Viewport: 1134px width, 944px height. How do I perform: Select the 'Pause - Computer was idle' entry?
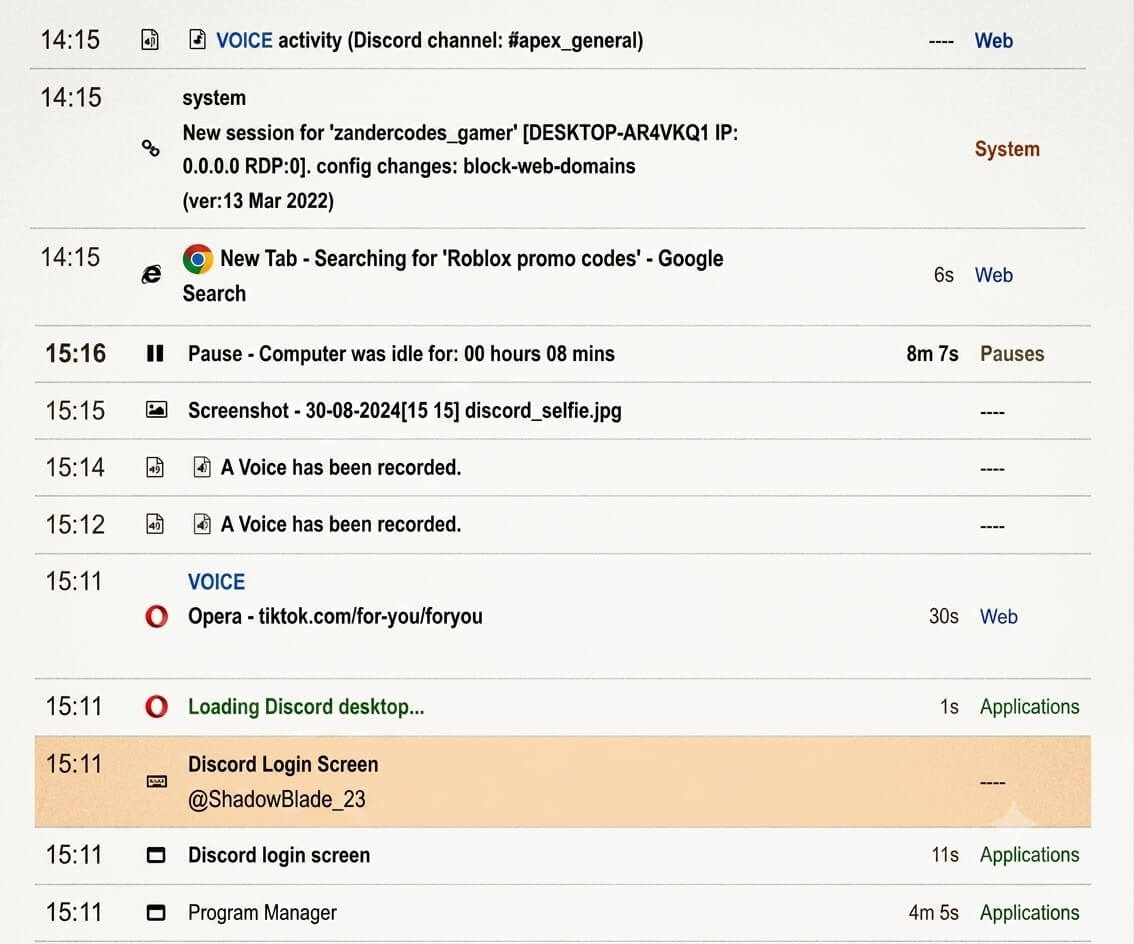click(401, 354)
